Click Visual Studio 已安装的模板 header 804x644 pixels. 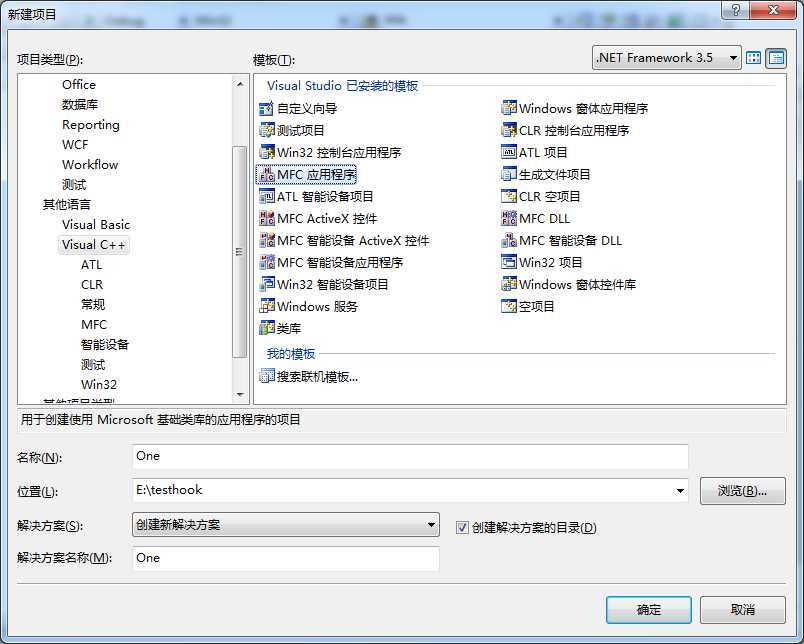[343, 86]
